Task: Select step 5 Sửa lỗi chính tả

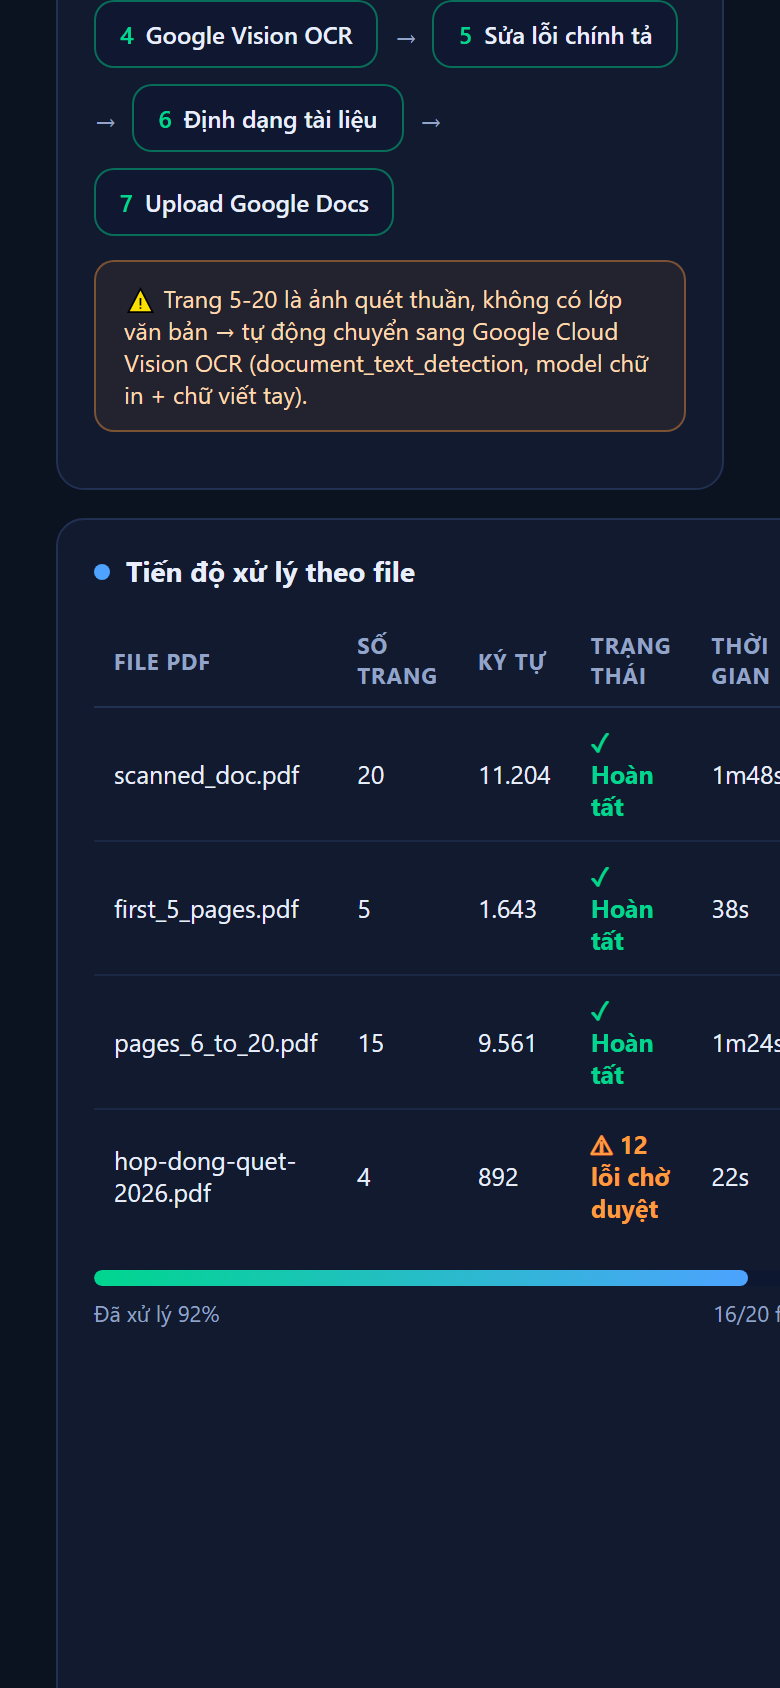Action: pyautogui.click(x=555, y=35)
